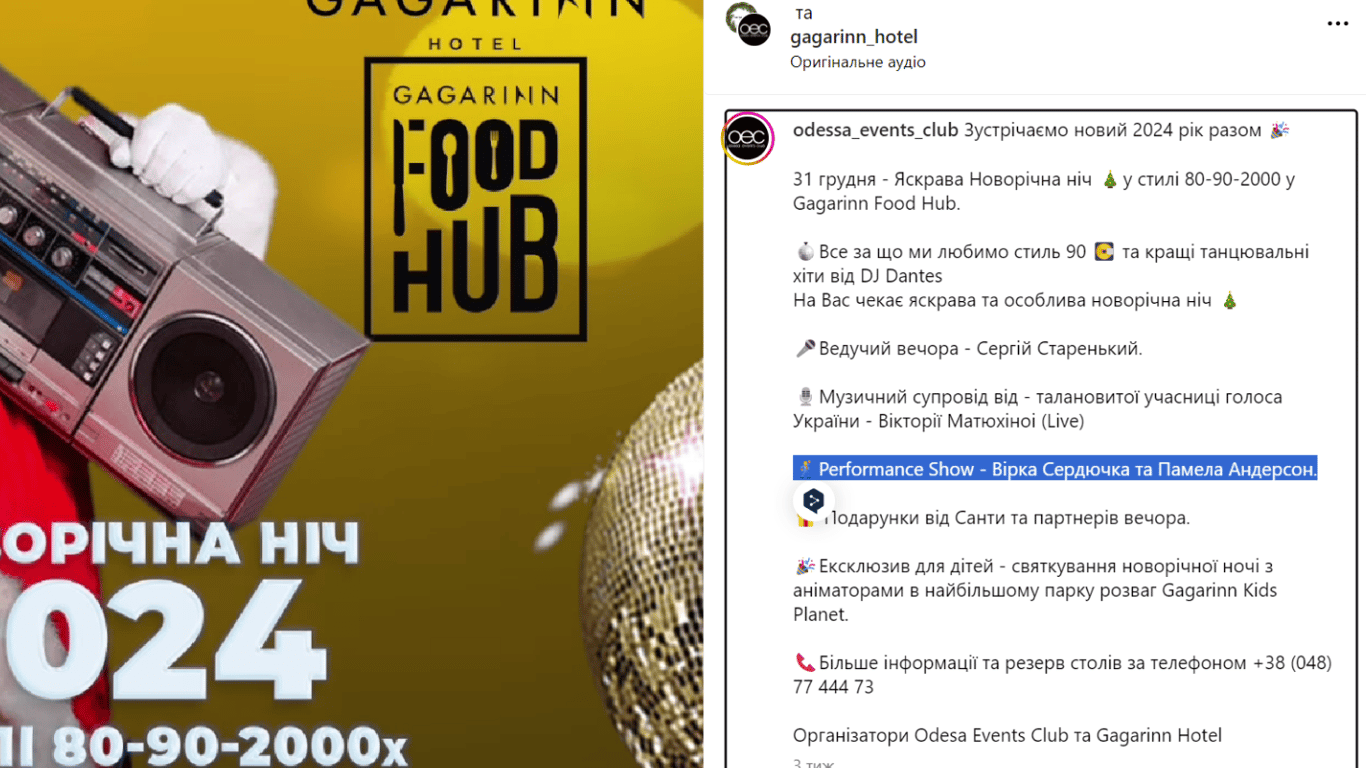The height and width of the screenshot is (768, 1366).
Task: Click the red phone emoji before contact info
Action: click(804, 663)
